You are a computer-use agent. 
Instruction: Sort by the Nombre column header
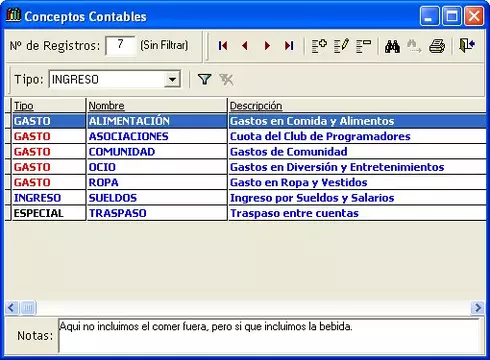pyautogui.click(x=157, y=106)
